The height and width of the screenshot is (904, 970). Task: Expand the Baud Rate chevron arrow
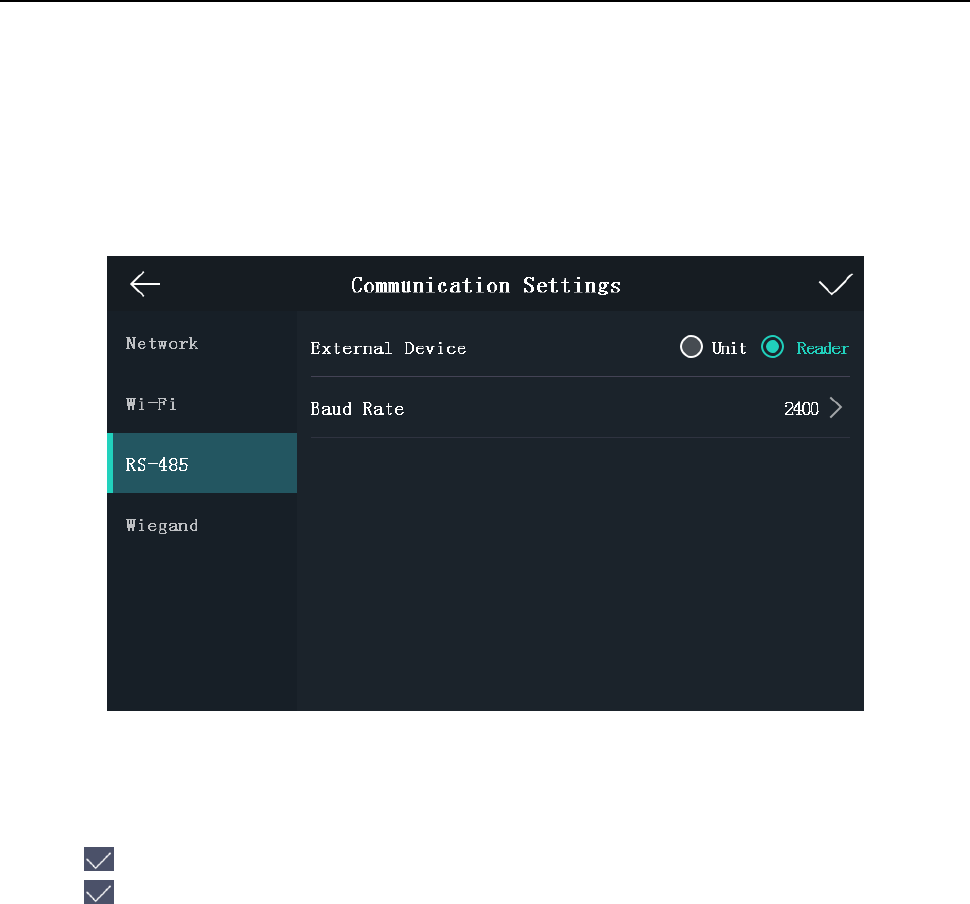[837, 408]
